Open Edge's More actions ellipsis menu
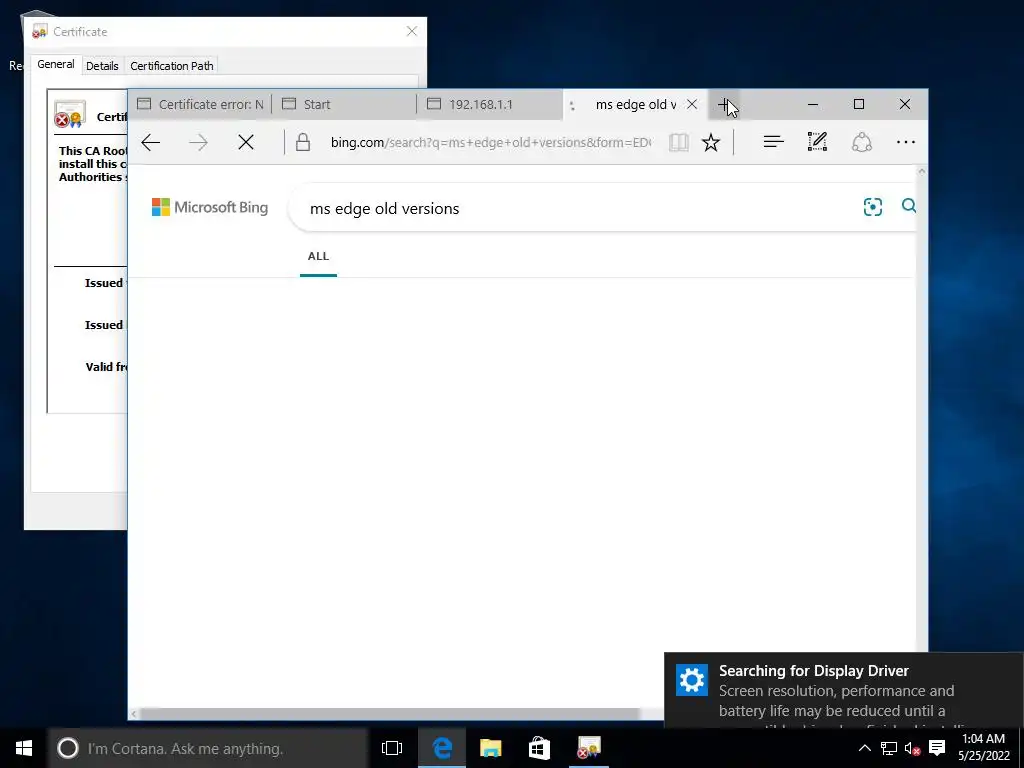 906,142
